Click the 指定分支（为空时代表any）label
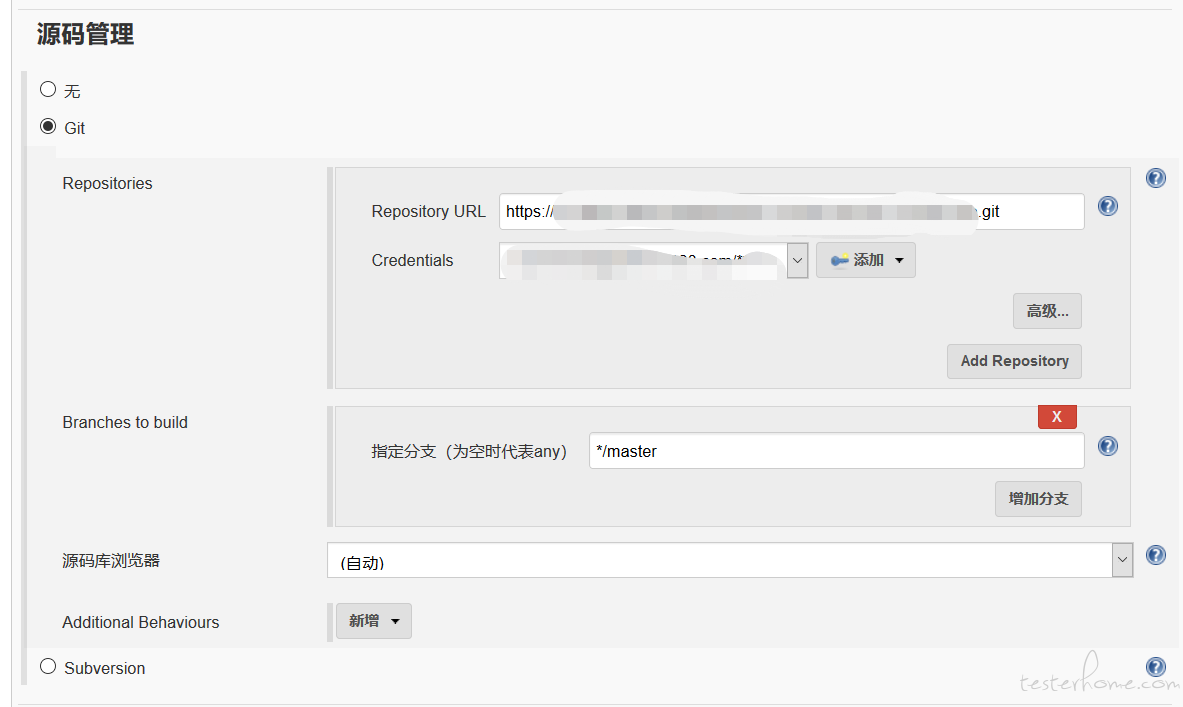Viewport: 1183px width, 707px height. point(469,451)
